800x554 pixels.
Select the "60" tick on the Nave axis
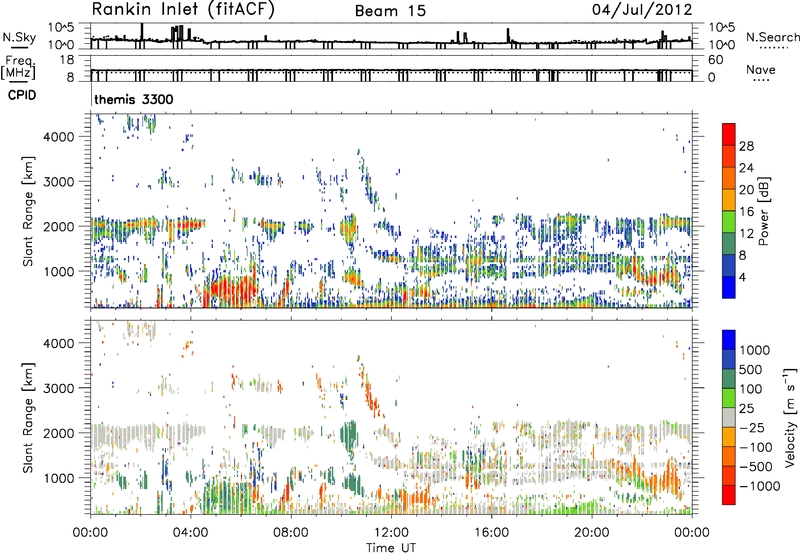coord(715,60)
